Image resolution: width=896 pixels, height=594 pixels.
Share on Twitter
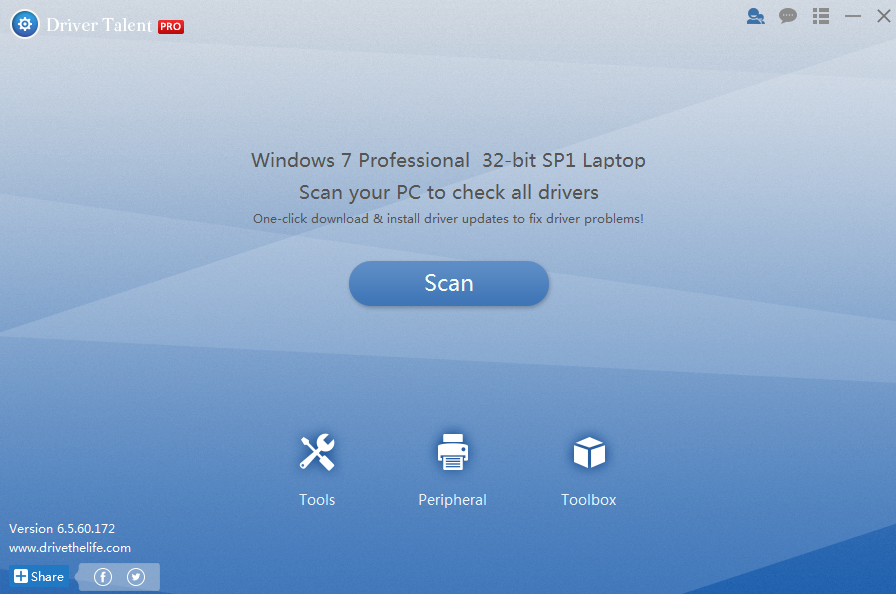click(x=136, y=577)
